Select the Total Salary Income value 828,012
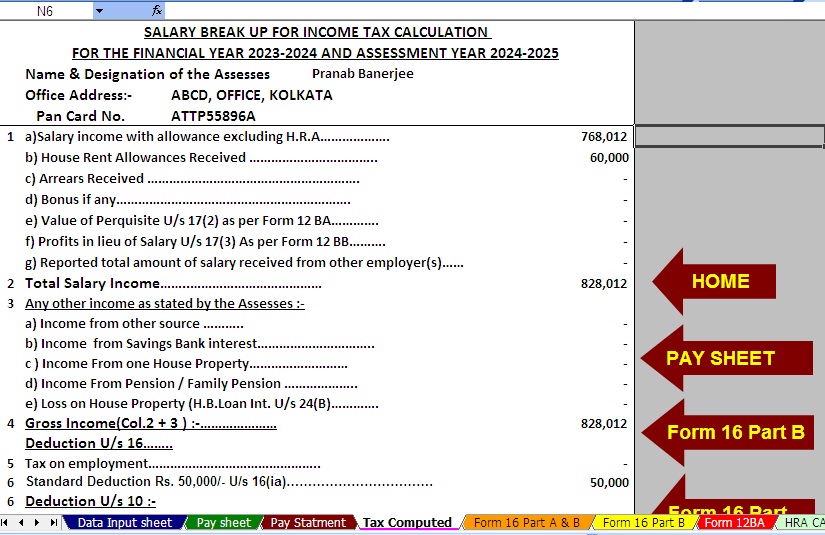Screen dimensions: 825x535 pyautogui.click(x=604, y=284)
